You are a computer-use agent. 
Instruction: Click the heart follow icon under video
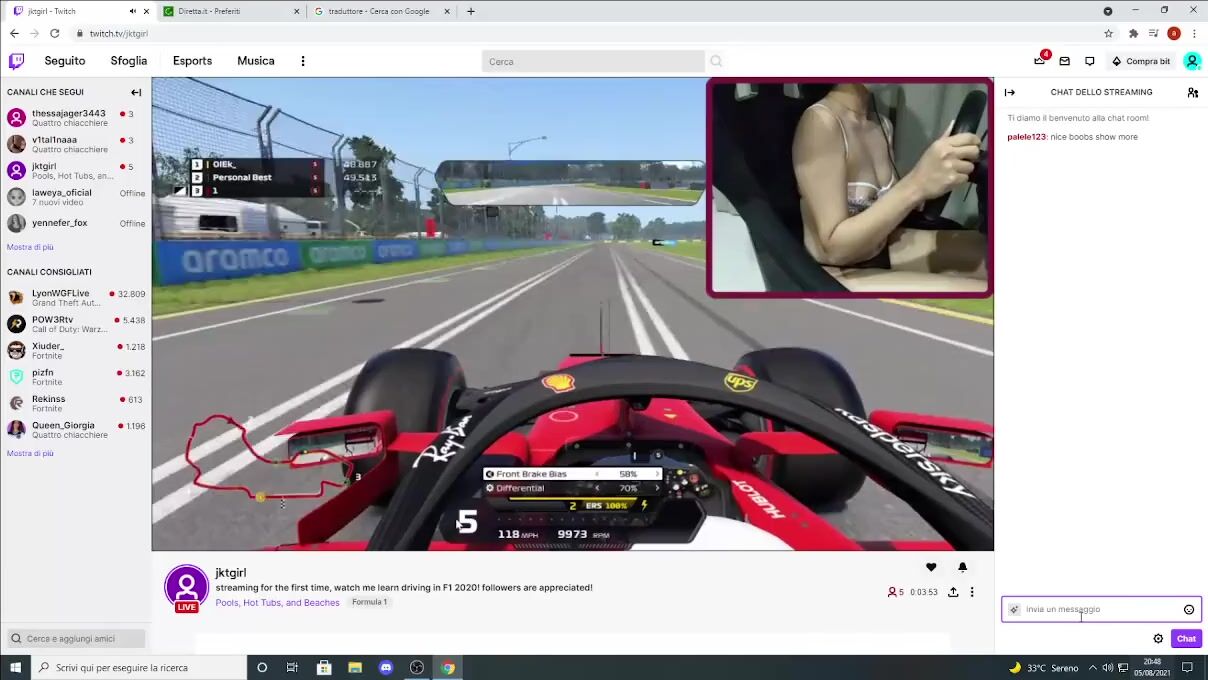click(x=931, y=568)
